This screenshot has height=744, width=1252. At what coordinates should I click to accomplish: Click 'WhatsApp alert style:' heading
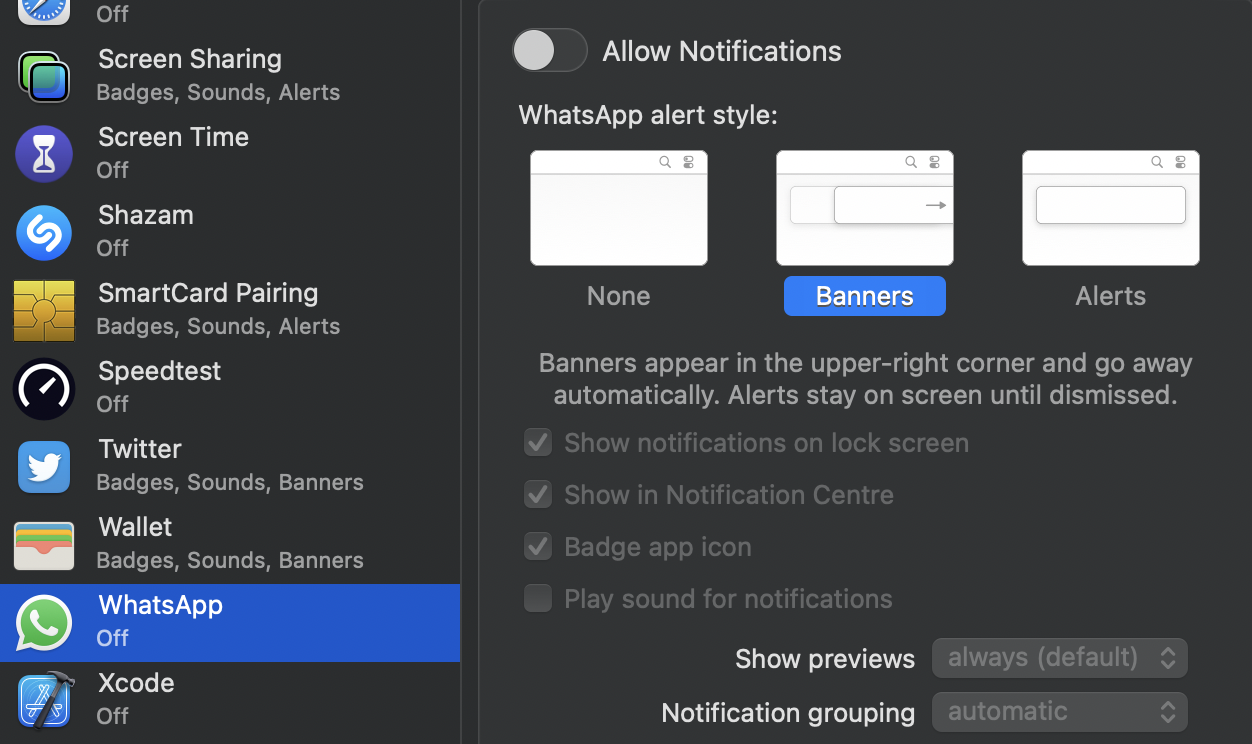(x=648, y=115)
